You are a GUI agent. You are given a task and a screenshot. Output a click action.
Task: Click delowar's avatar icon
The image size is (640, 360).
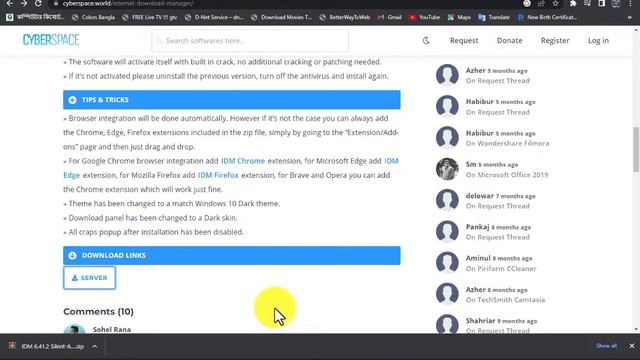tap(447, 200)
